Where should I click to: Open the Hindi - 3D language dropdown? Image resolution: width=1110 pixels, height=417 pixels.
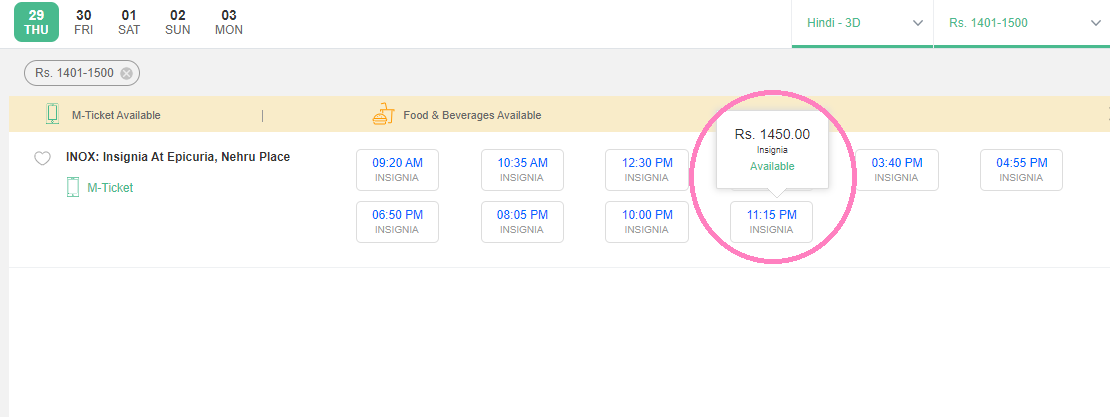click(862, 23)
